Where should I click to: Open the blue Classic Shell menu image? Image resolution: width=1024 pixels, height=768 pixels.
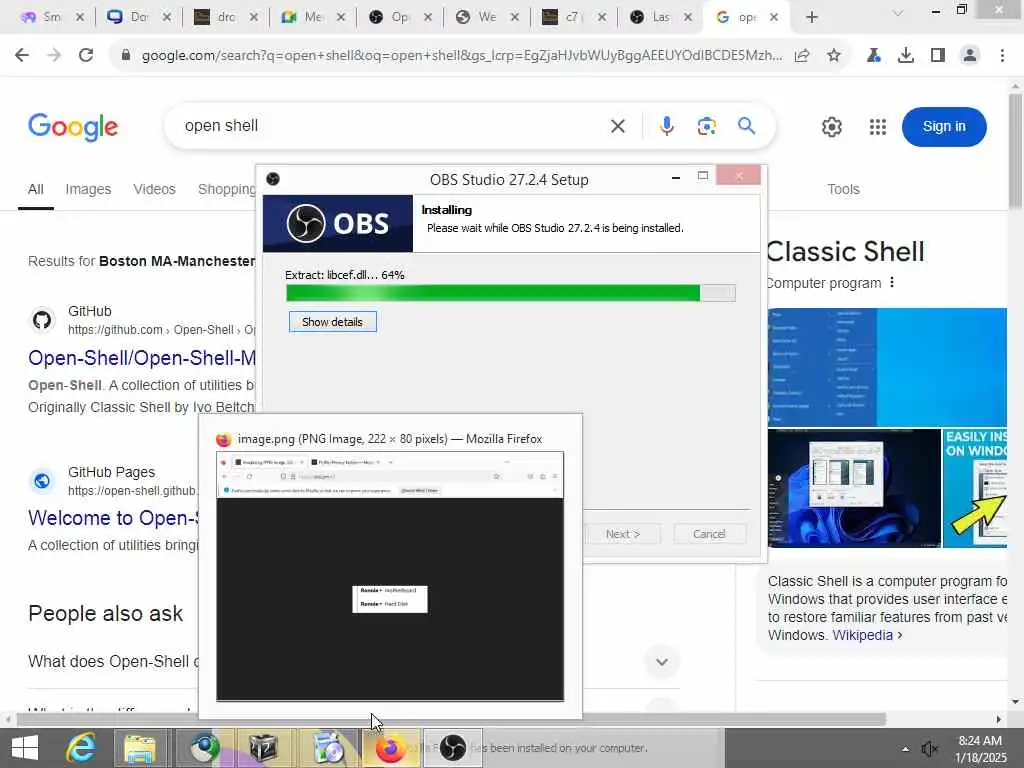(887, 368)
